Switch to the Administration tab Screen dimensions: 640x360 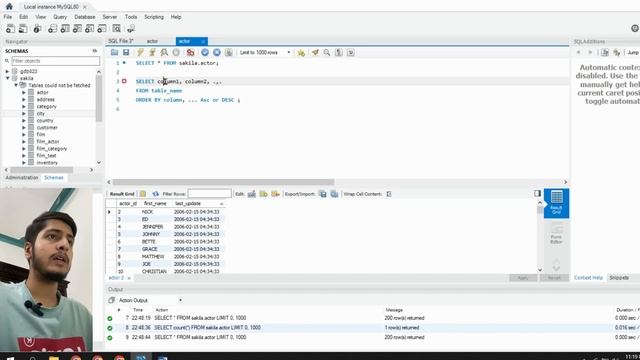[22, 178]
